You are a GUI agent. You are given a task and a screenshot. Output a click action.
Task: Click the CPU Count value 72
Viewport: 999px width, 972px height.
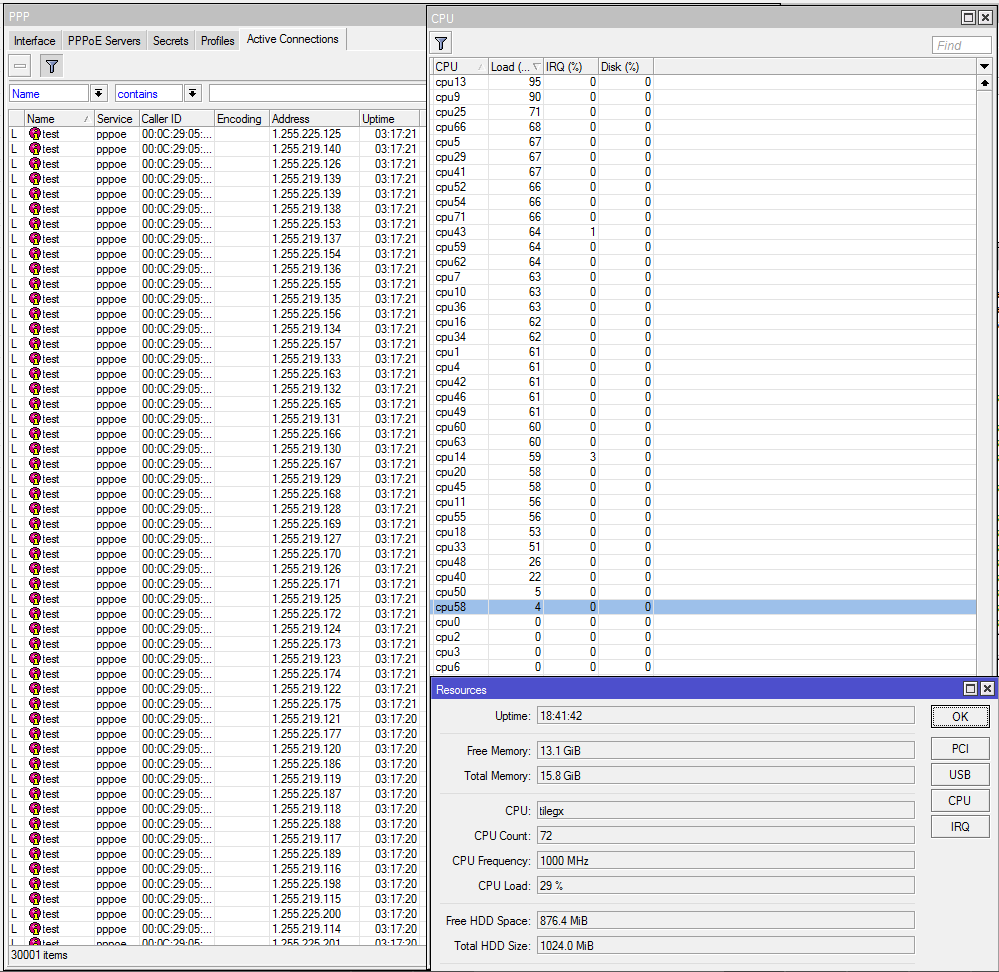[726, 836]
